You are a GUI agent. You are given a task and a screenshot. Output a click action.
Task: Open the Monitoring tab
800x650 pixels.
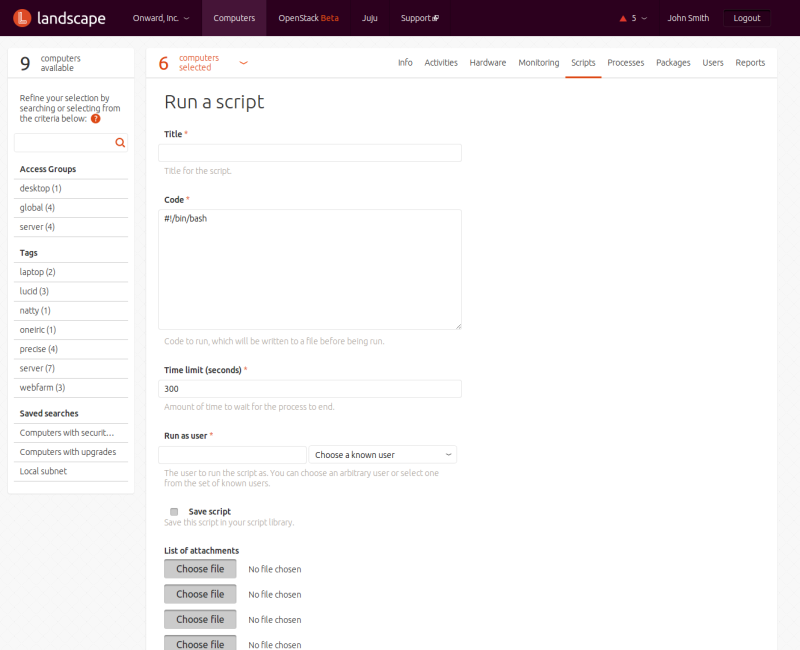pos(538,63)
